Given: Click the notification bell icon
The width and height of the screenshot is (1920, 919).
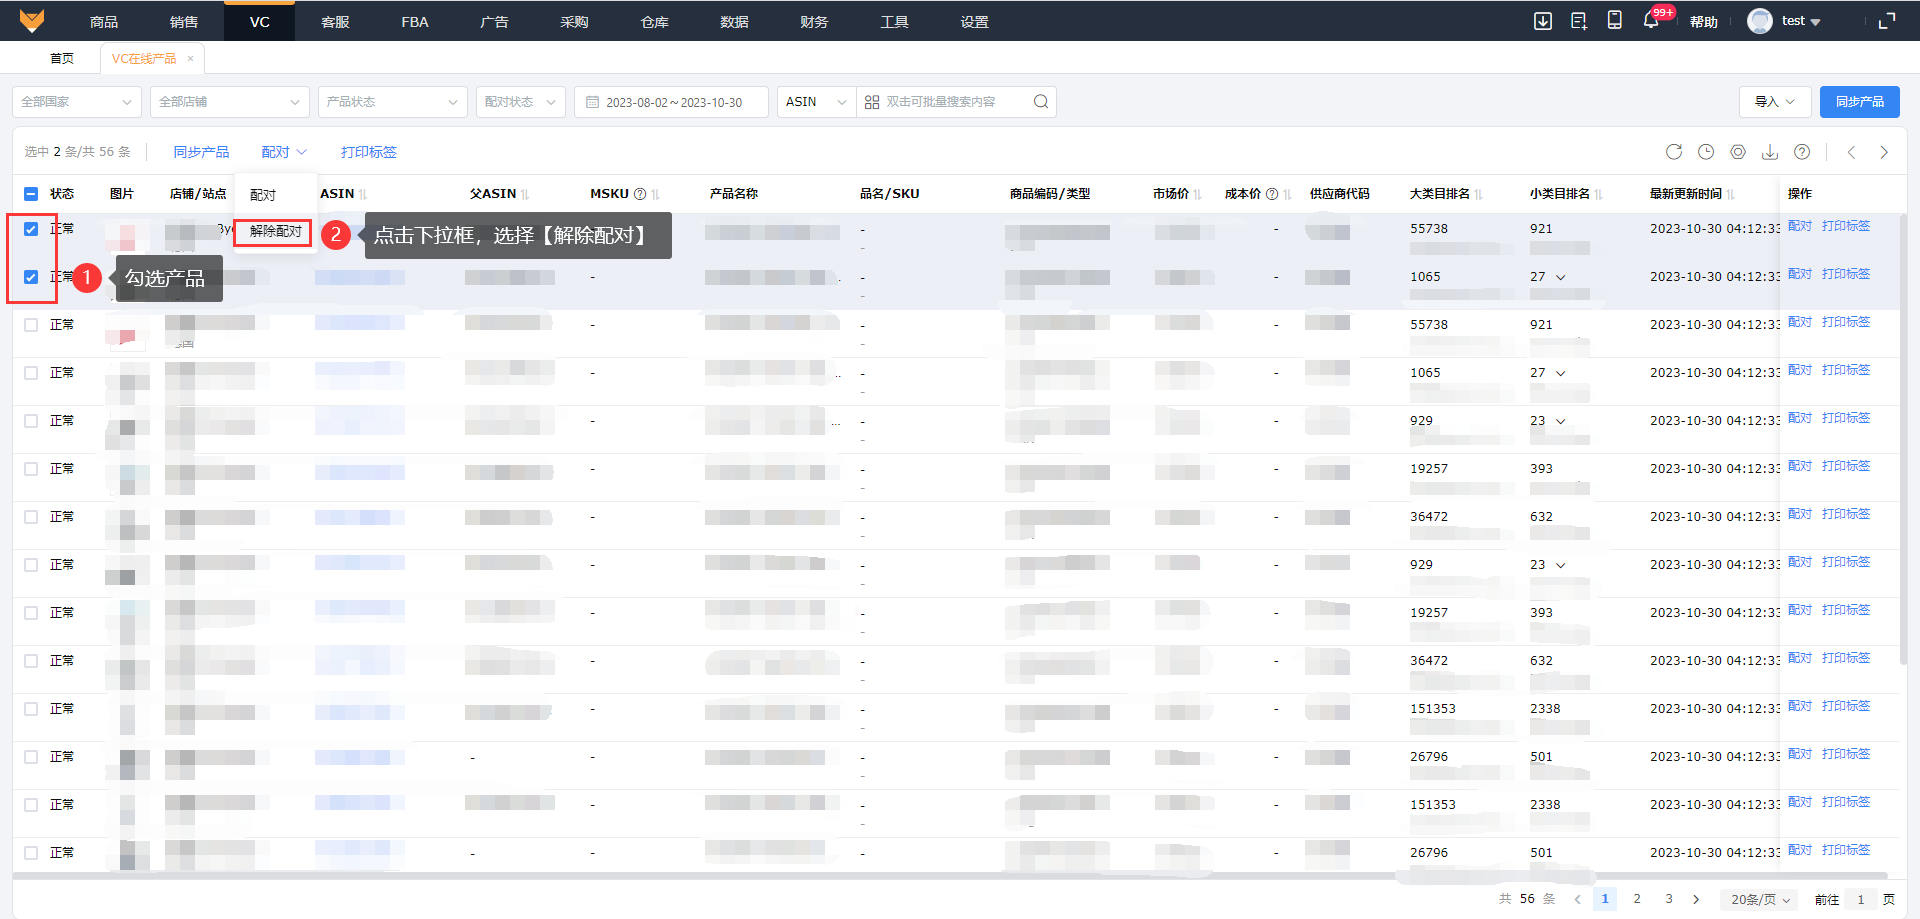Looking at the screenshot, I should (1651, 21).
